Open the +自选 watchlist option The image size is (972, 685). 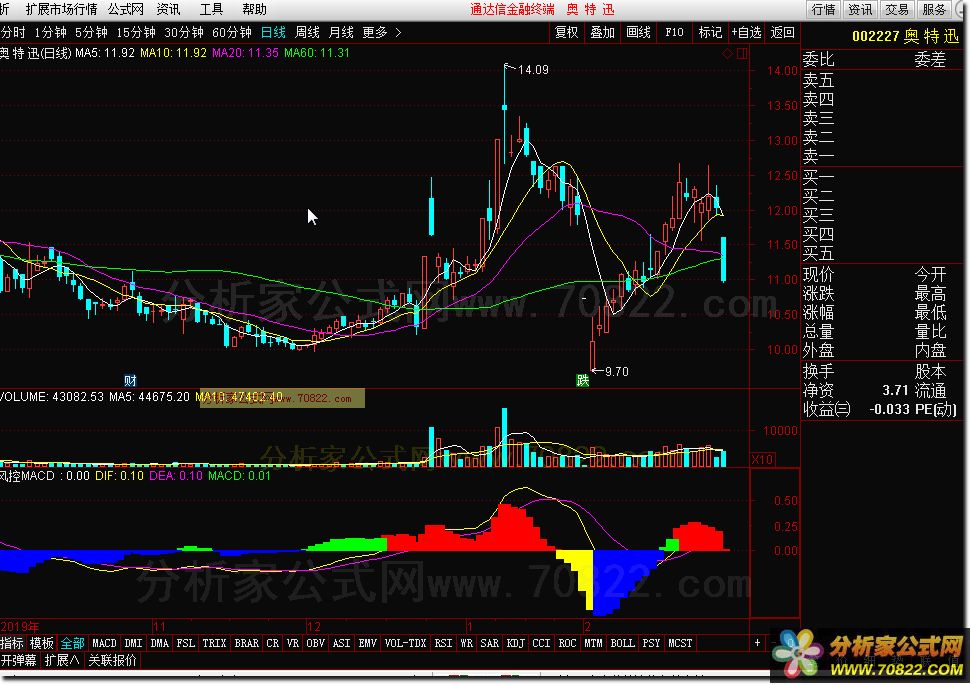tap(746, 32)
